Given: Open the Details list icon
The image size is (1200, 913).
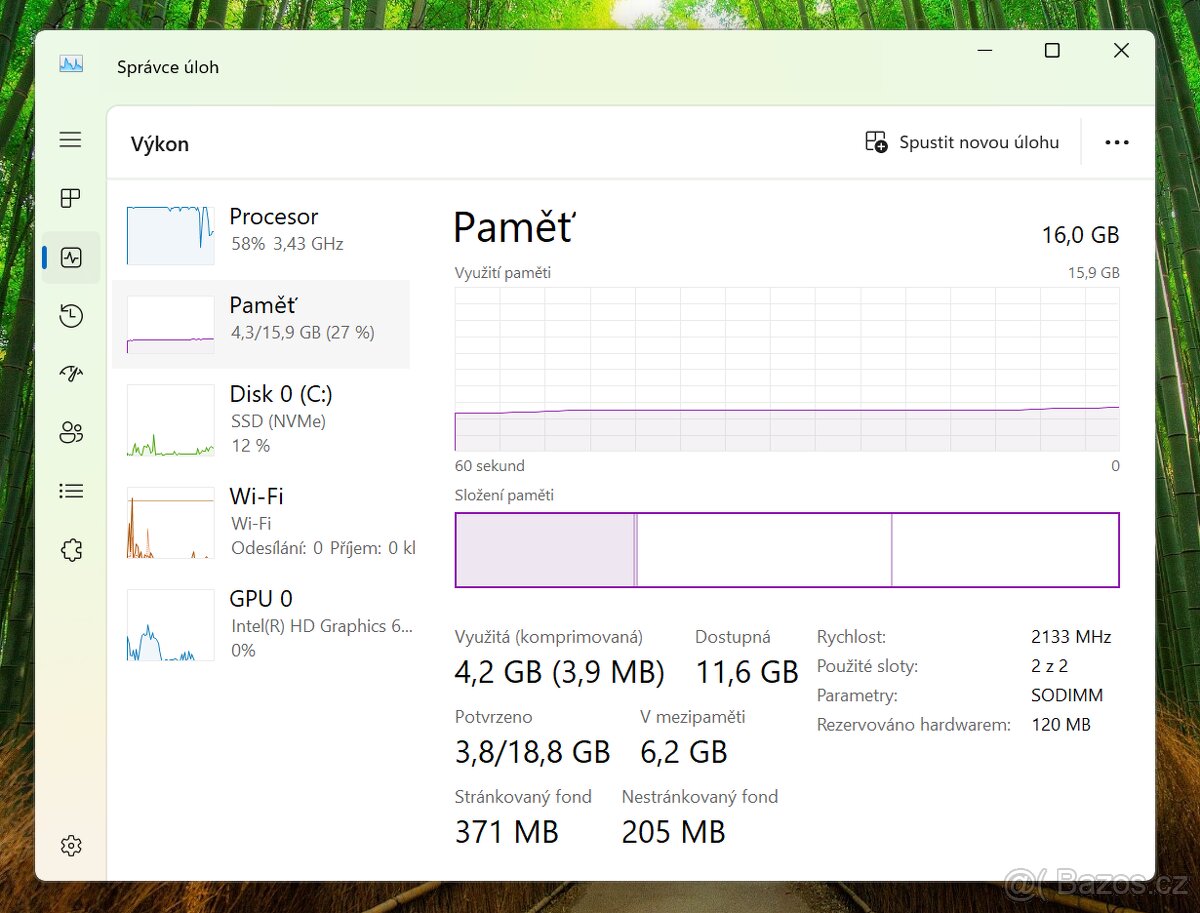Looking at the screenshot, I should click(70, 491).
